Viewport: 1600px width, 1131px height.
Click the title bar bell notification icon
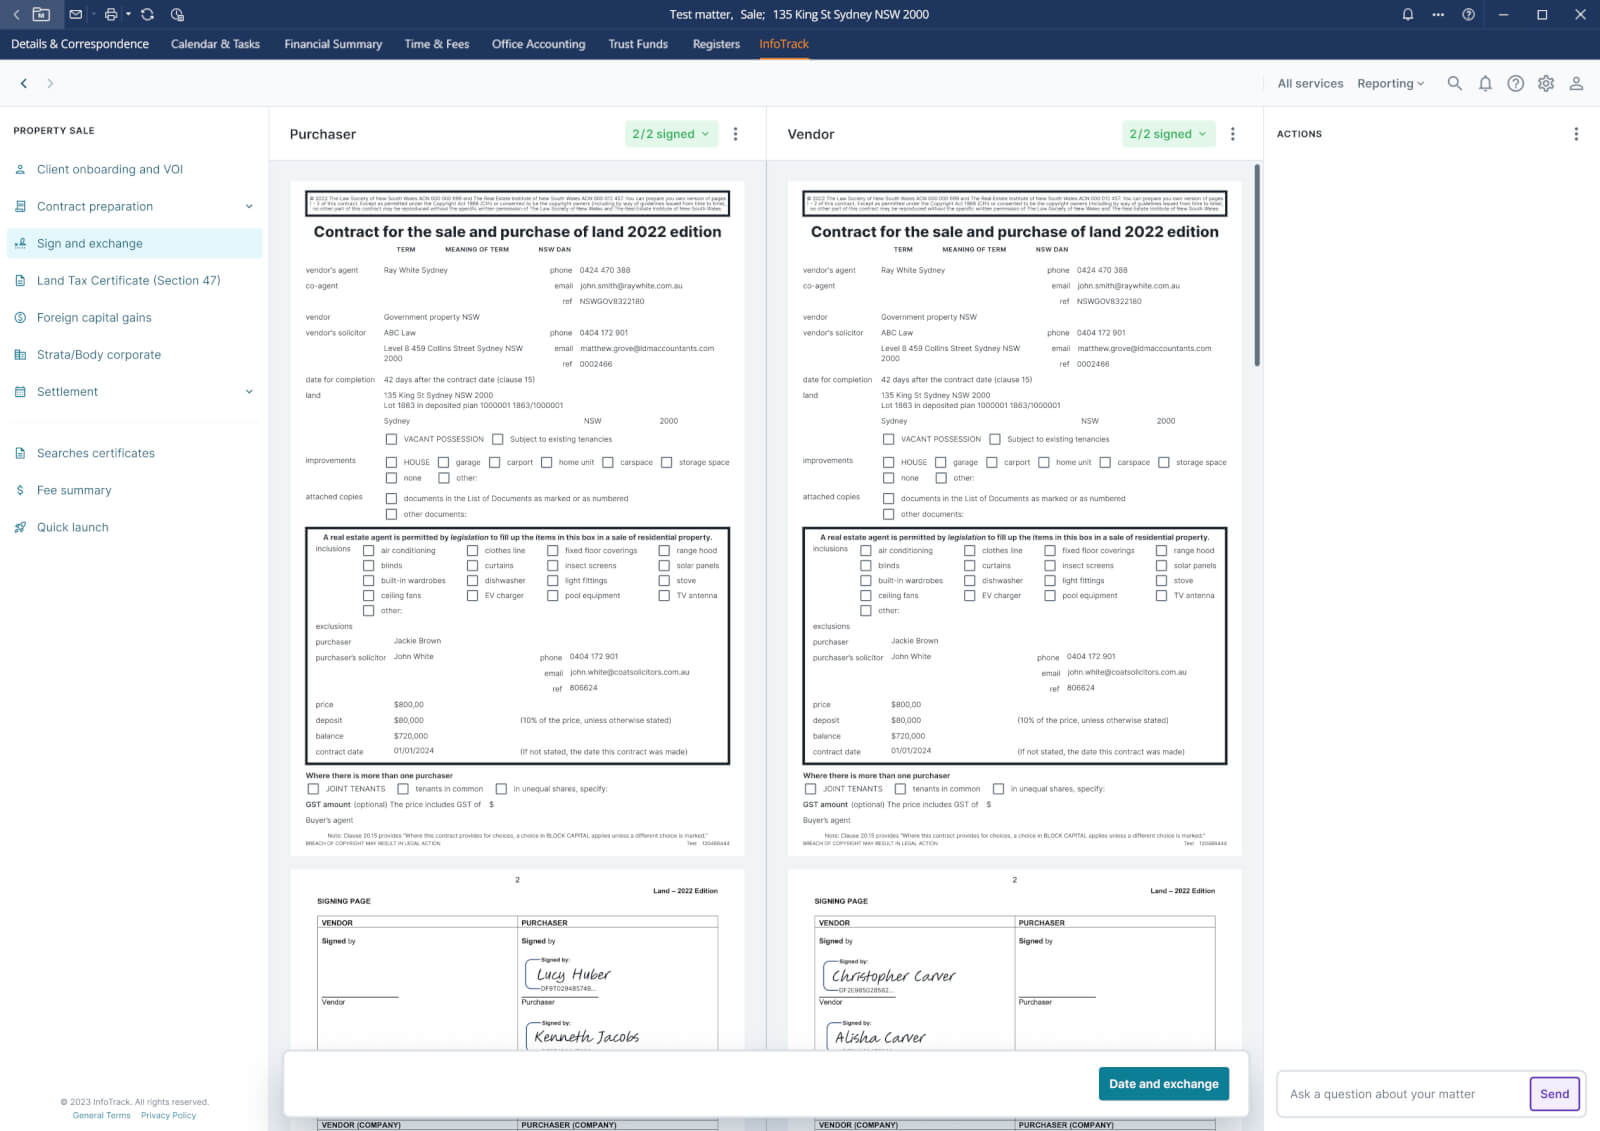click(1407, 14)
